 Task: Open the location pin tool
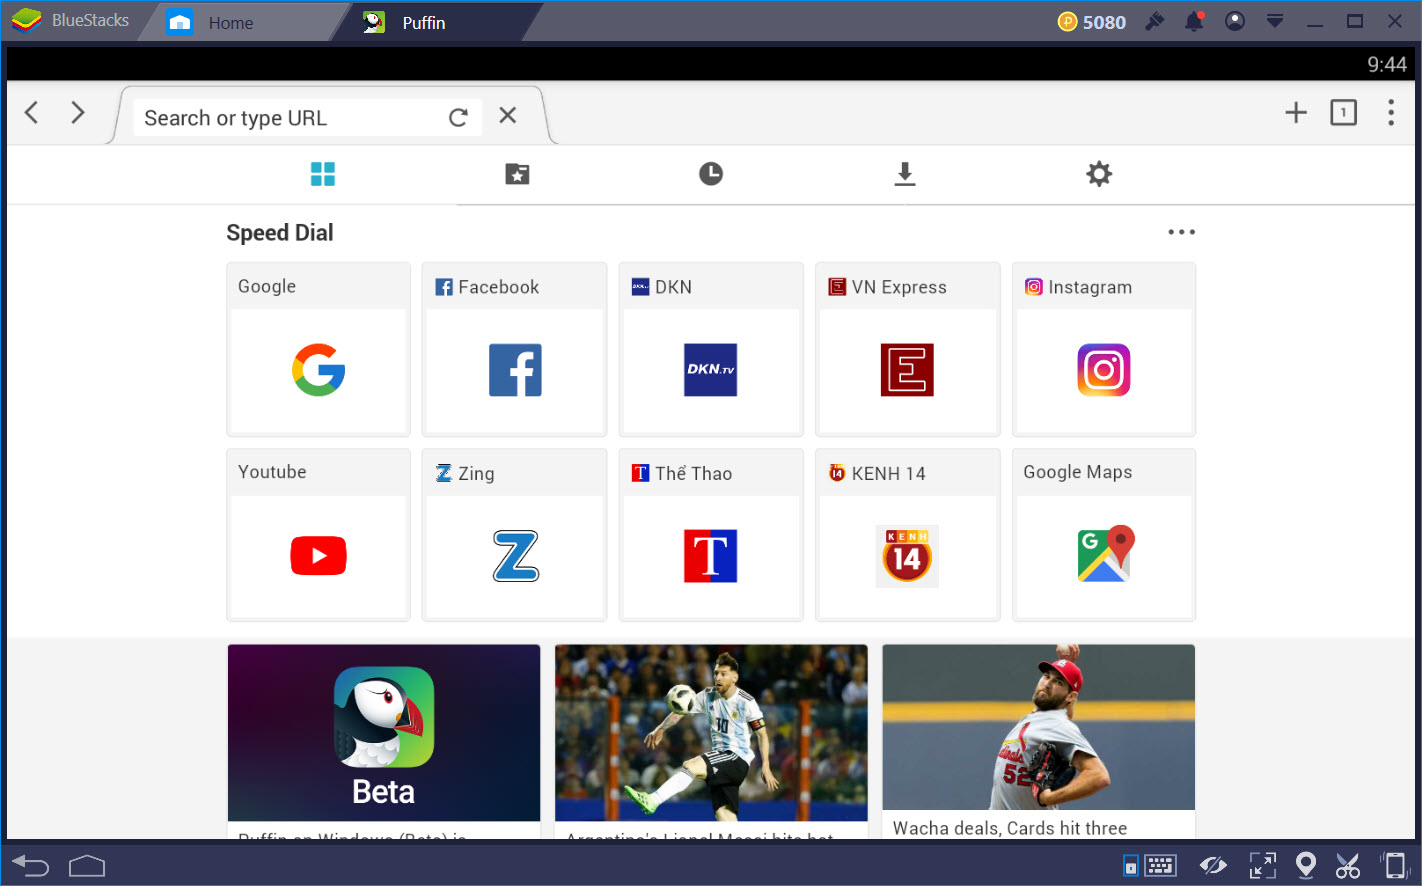1305,865
